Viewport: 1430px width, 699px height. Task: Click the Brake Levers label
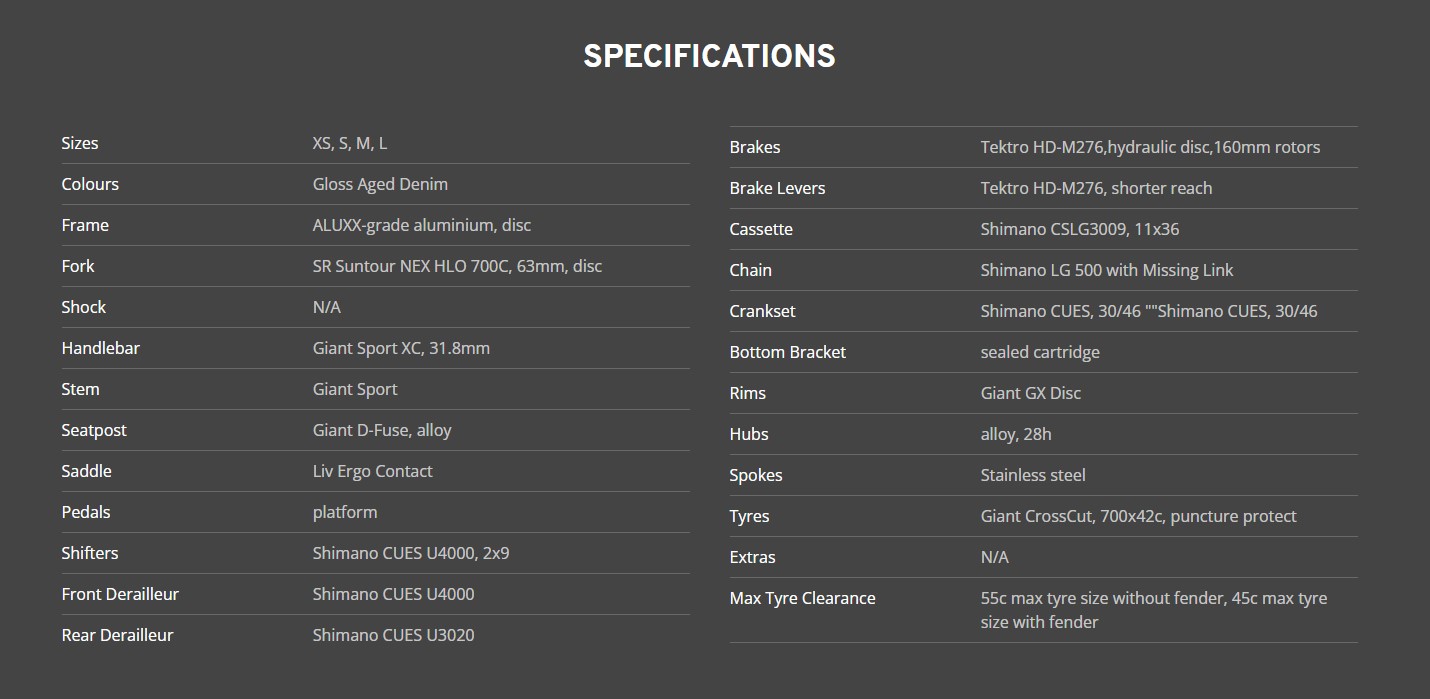[x=777, y=188]
